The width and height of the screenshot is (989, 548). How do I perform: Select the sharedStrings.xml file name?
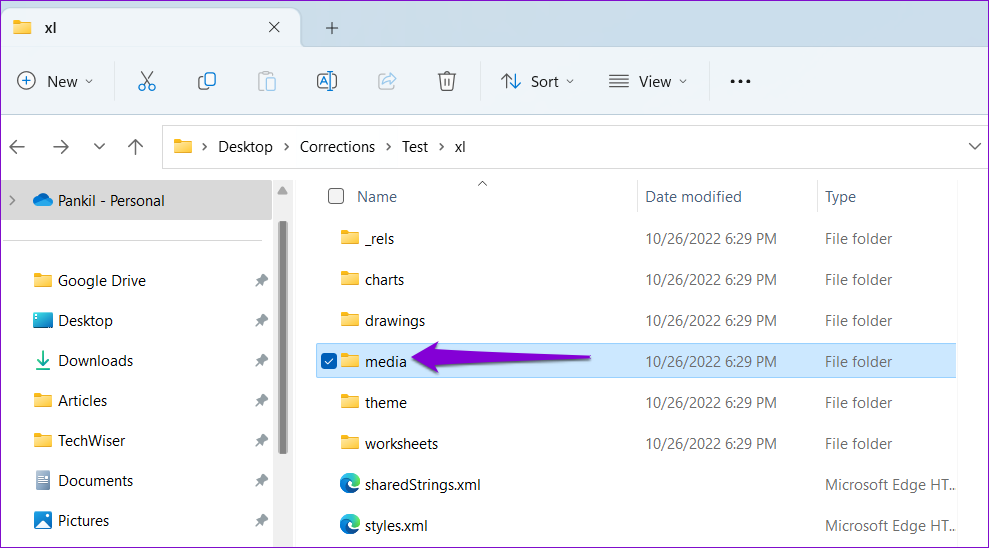[x=423, y=484]
